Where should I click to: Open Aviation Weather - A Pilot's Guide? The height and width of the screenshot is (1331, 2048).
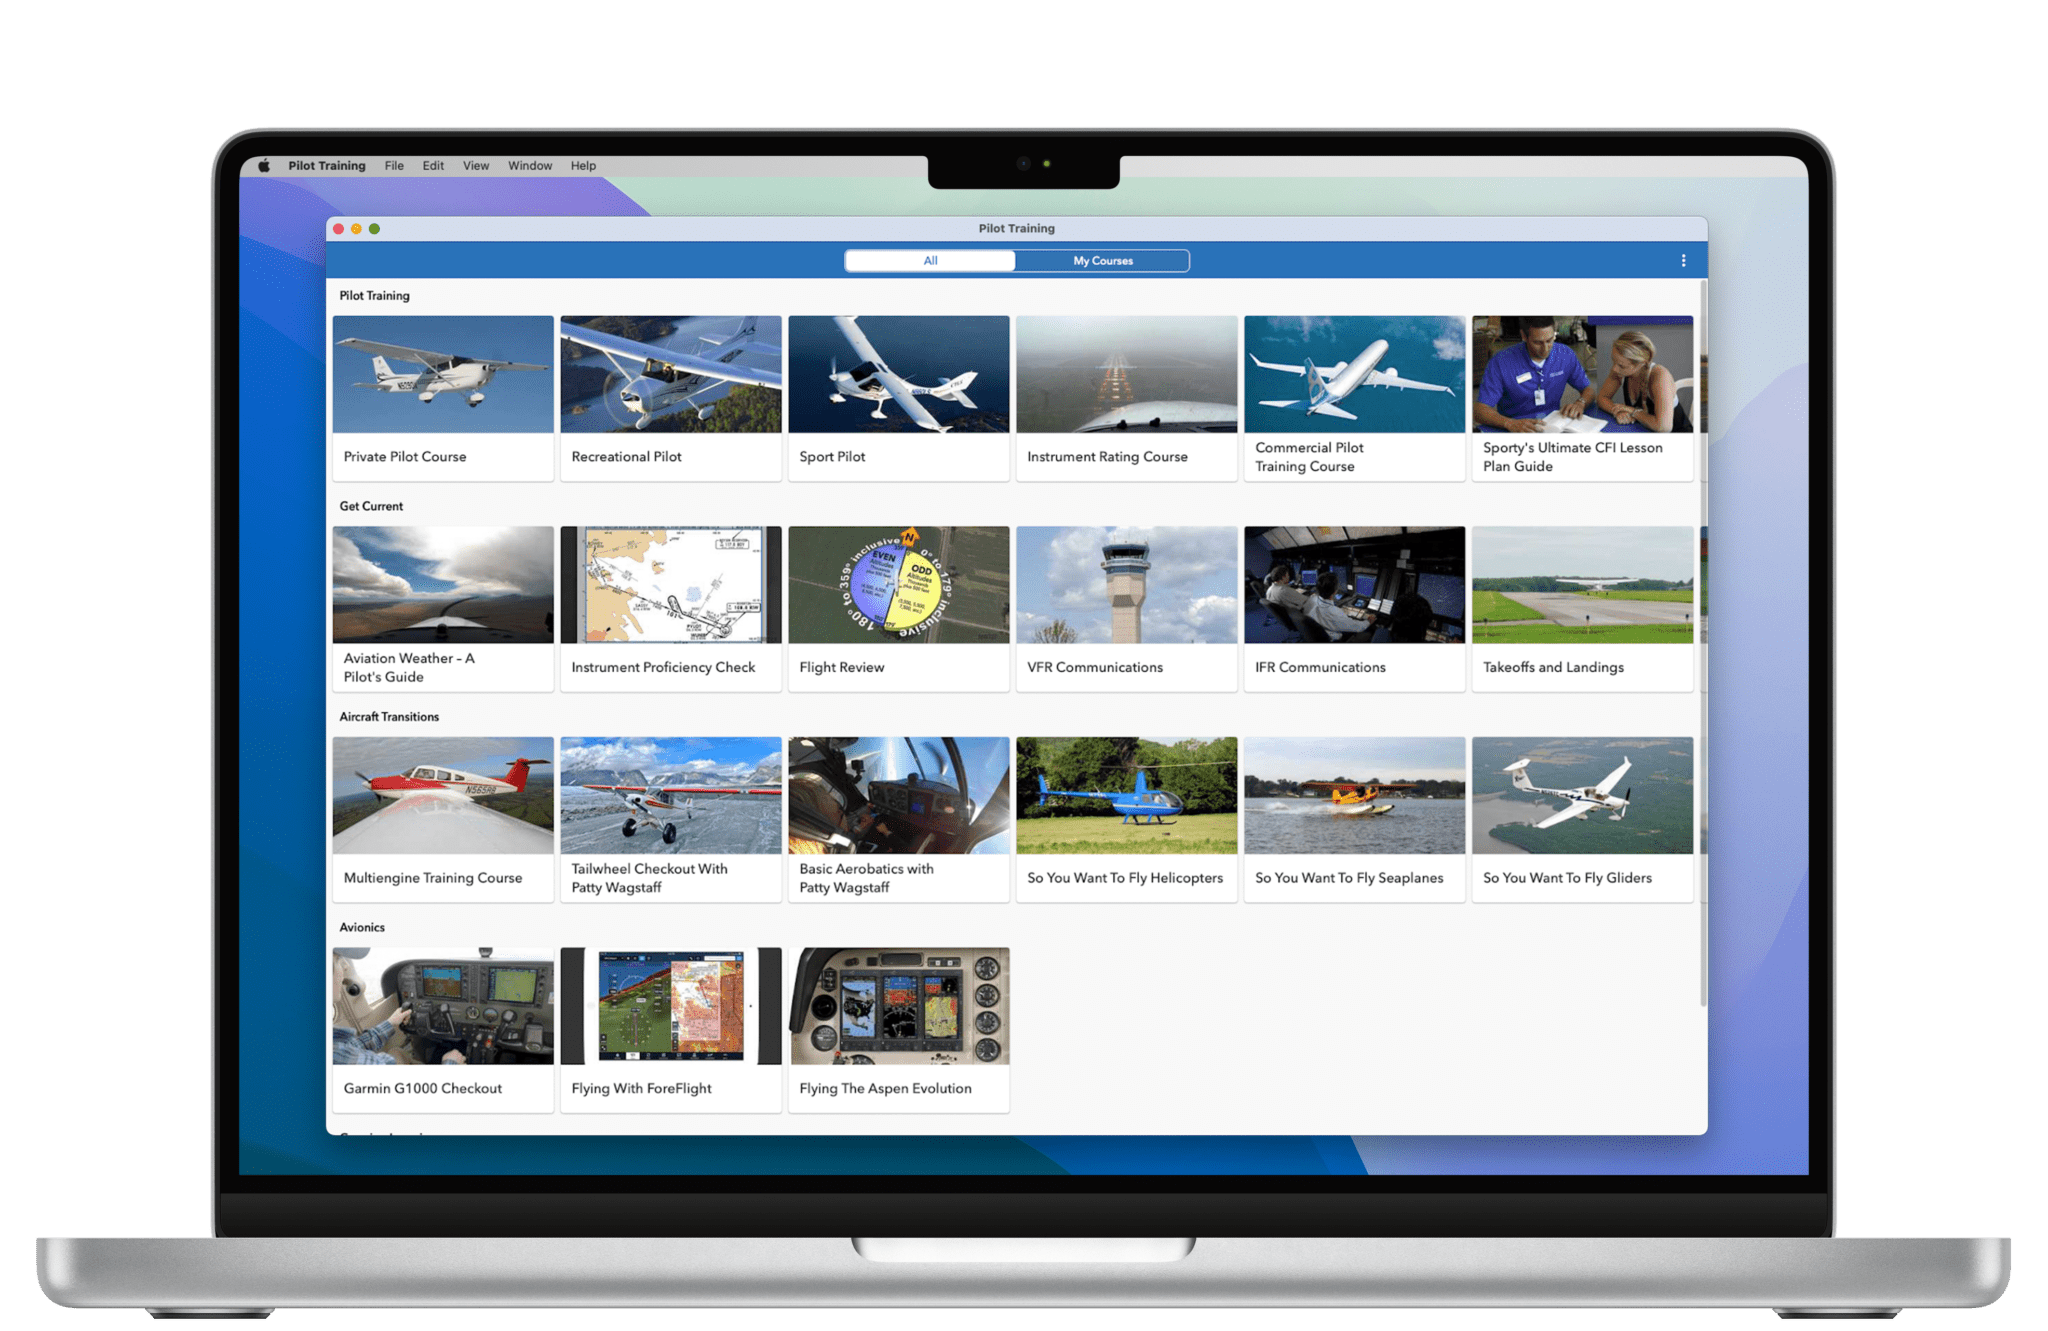pyautogui.click(x=442, y=607)
